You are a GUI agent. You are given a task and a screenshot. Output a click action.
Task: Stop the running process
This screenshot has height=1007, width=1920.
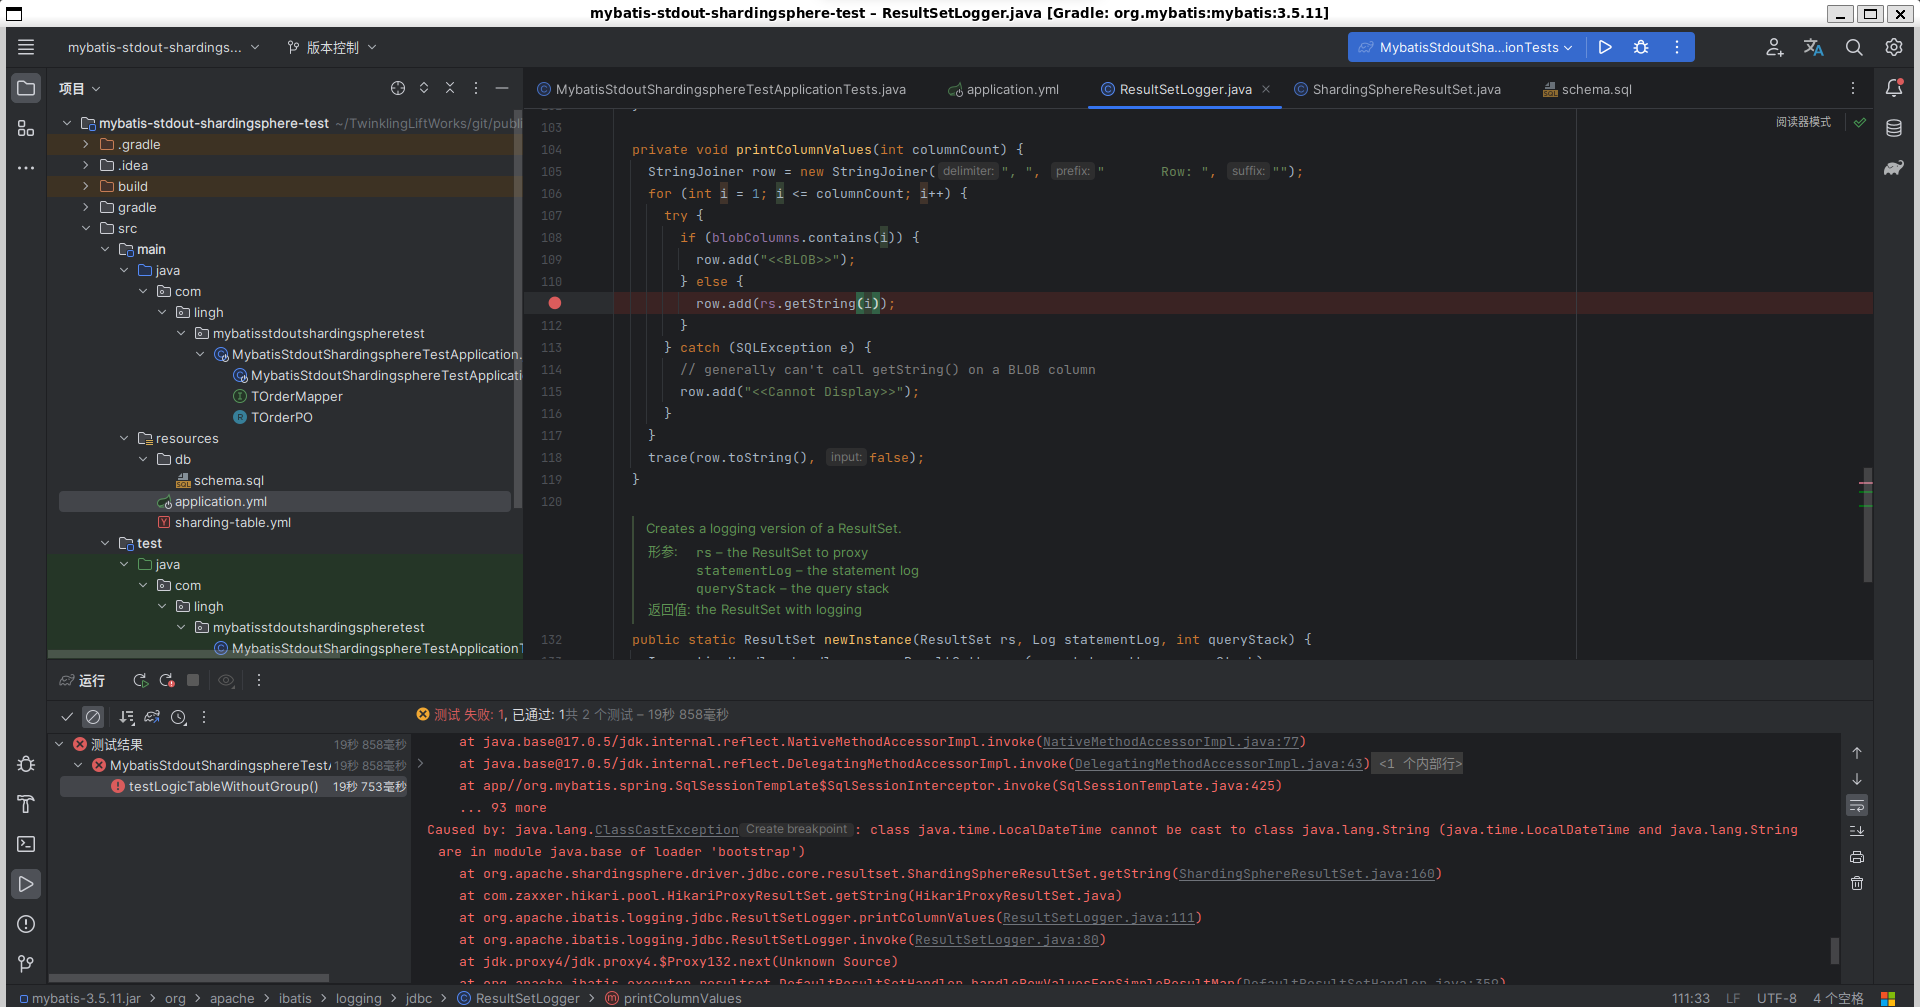tap(193, 680)
